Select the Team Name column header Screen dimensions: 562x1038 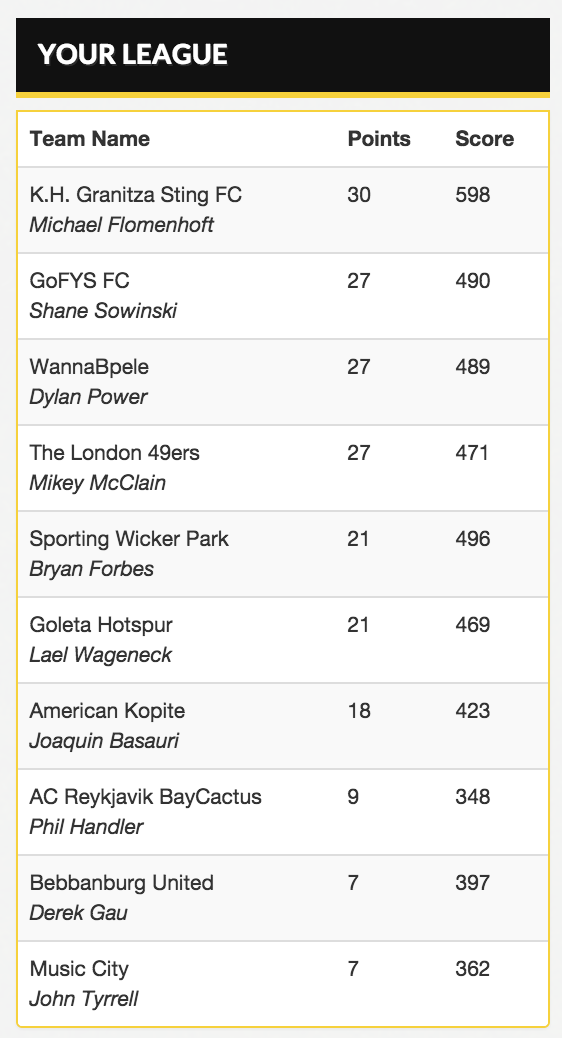[x=89, y=138]
